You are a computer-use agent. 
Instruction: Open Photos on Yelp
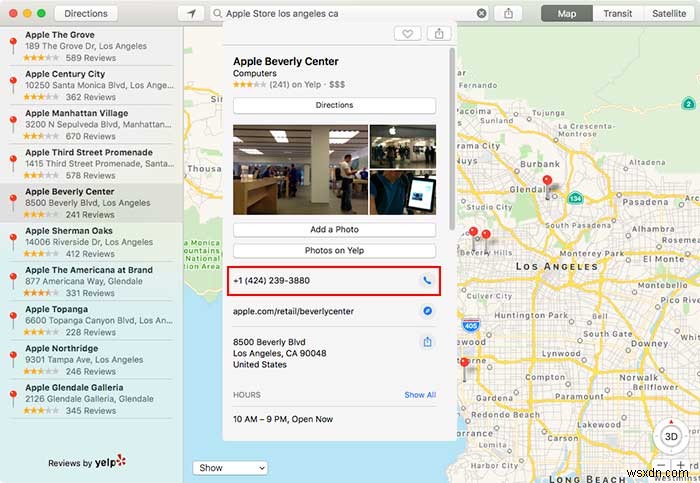[x=334, y=250]
